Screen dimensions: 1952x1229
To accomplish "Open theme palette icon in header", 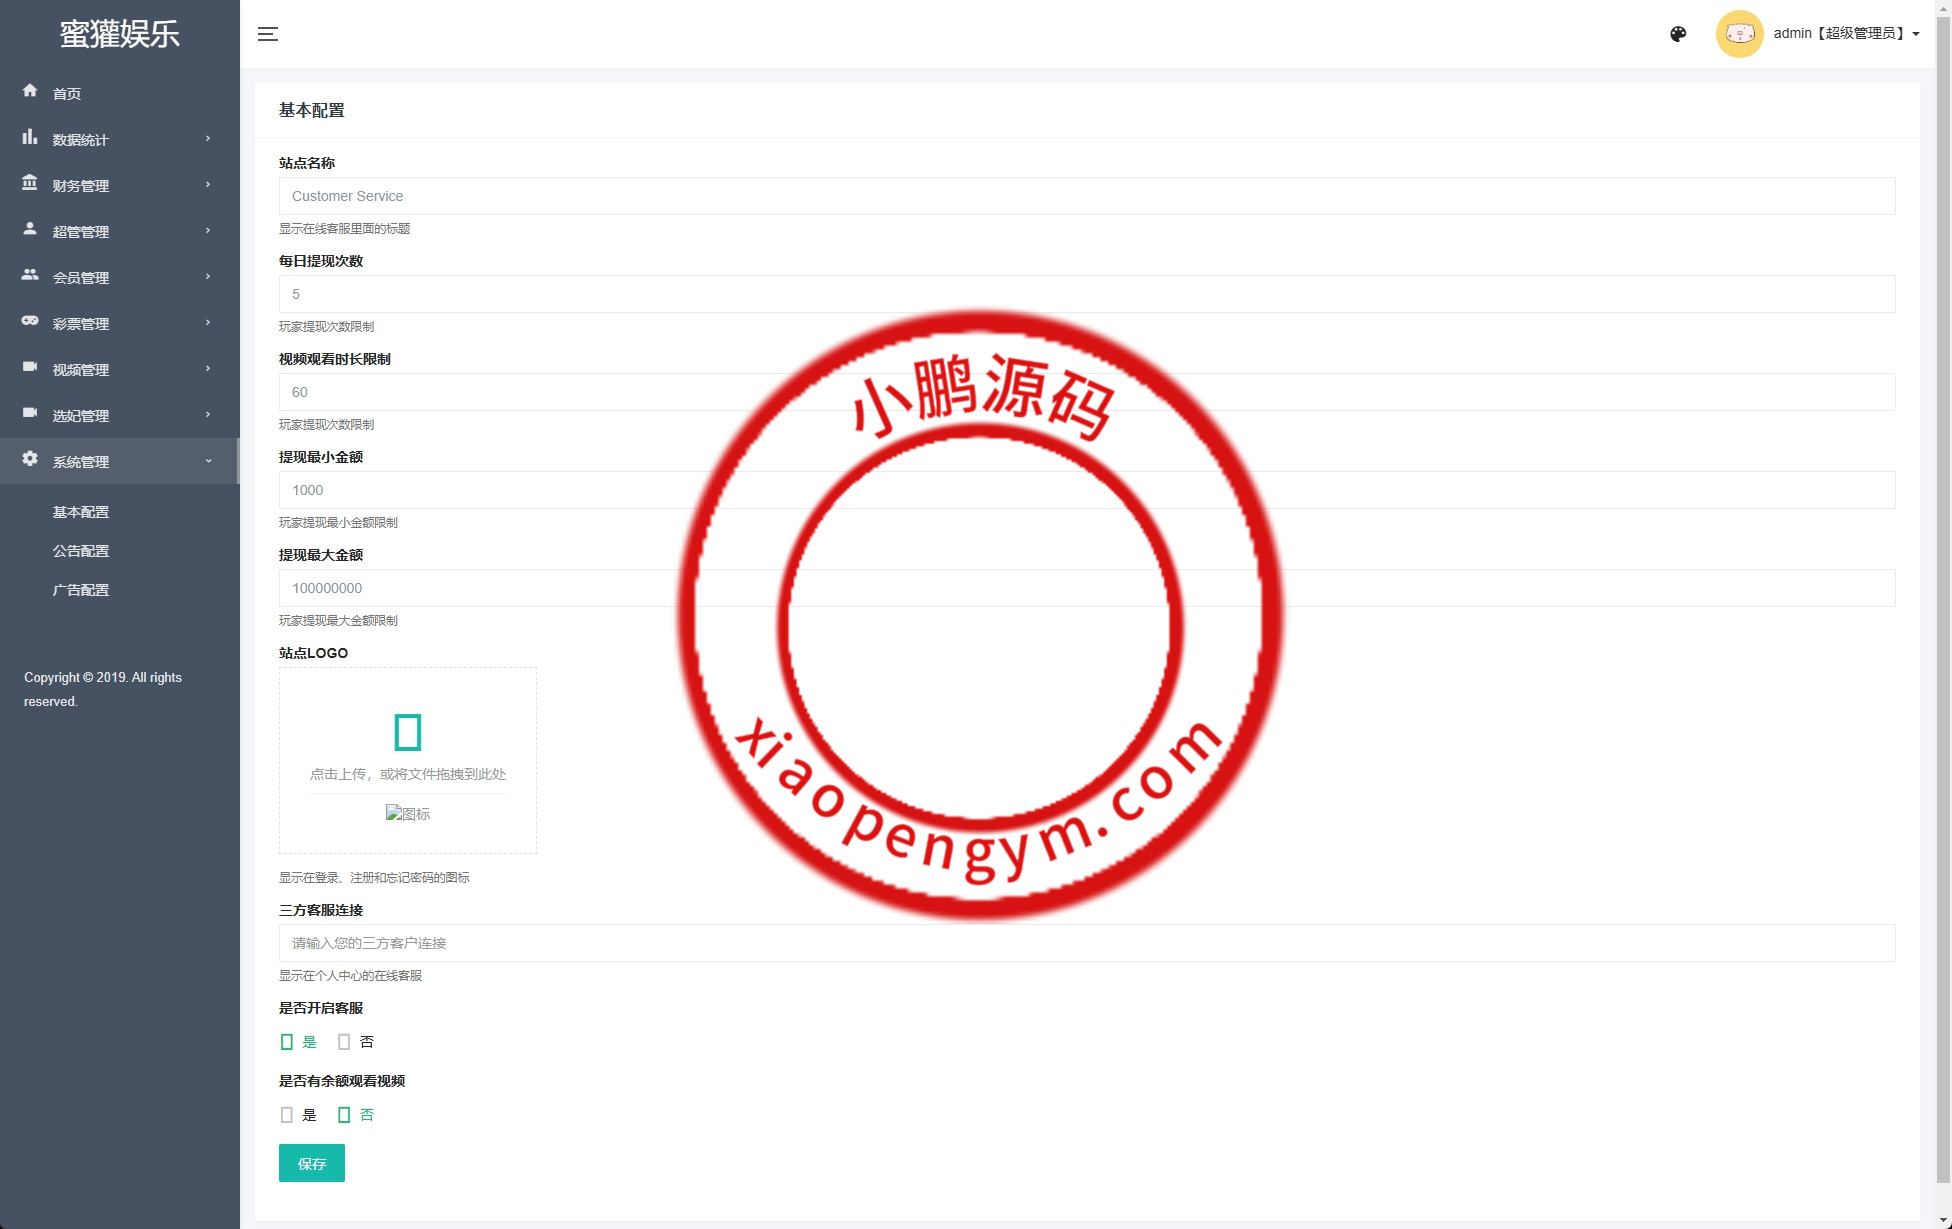I will tap(1678, 34).
